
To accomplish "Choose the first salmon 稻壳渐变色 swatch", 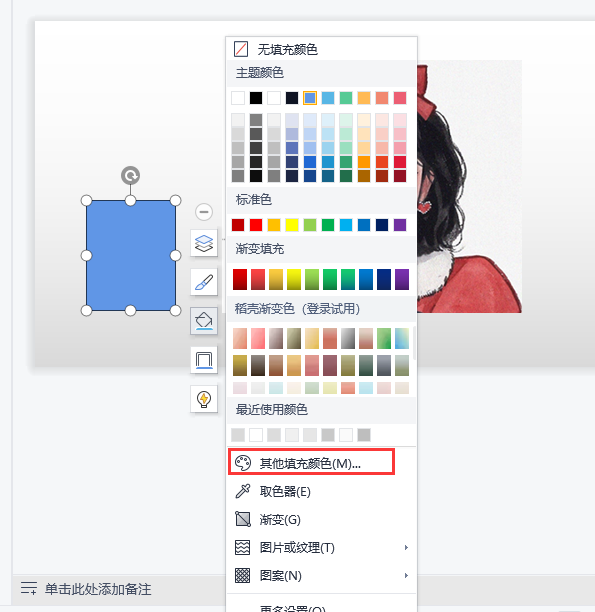I will [240, 338].
